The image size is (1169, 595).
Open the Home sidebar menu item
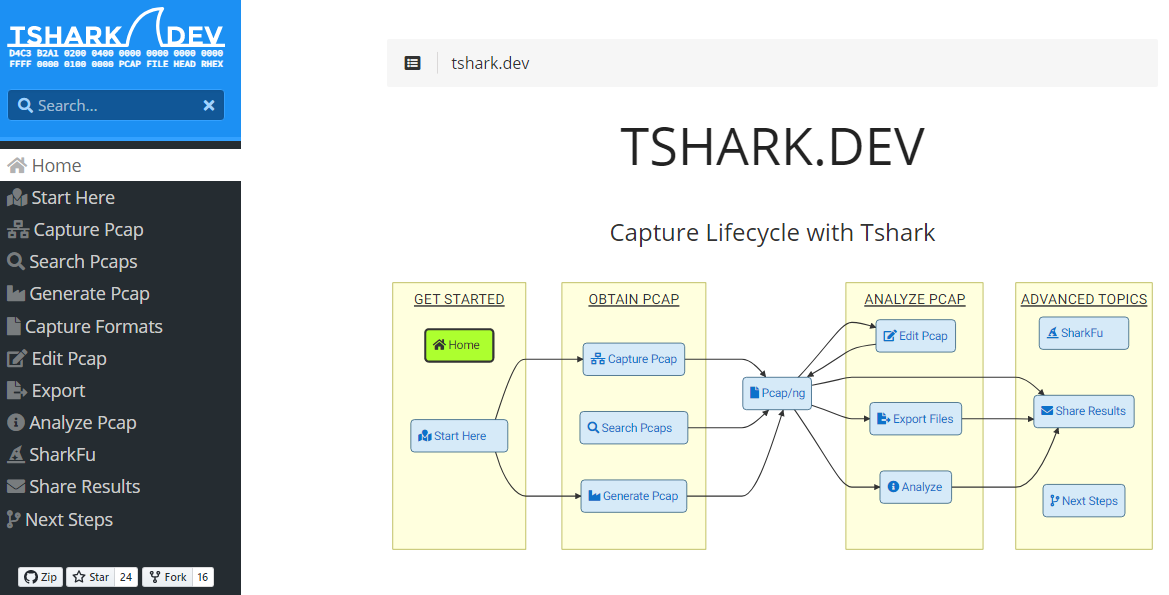(120, 166)
